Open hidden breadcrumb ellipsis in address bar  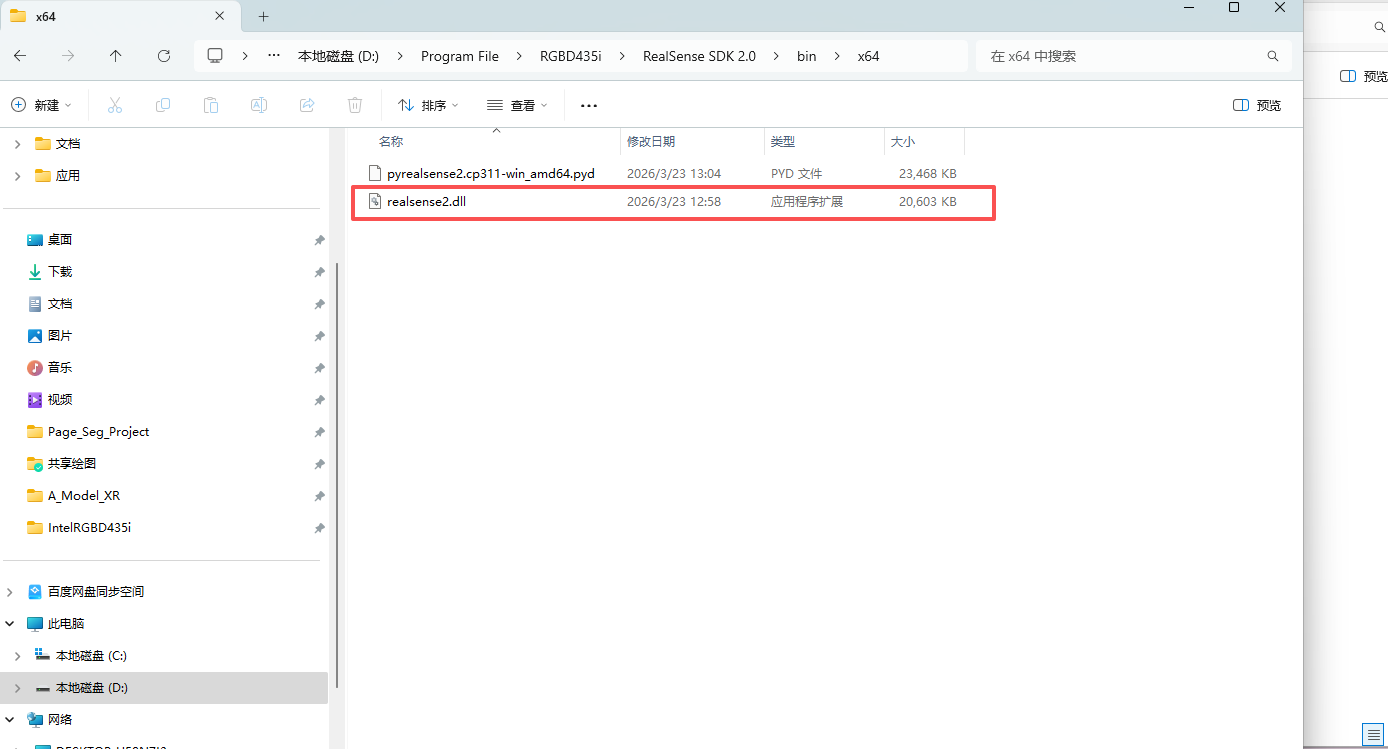[x=274, y=56]
